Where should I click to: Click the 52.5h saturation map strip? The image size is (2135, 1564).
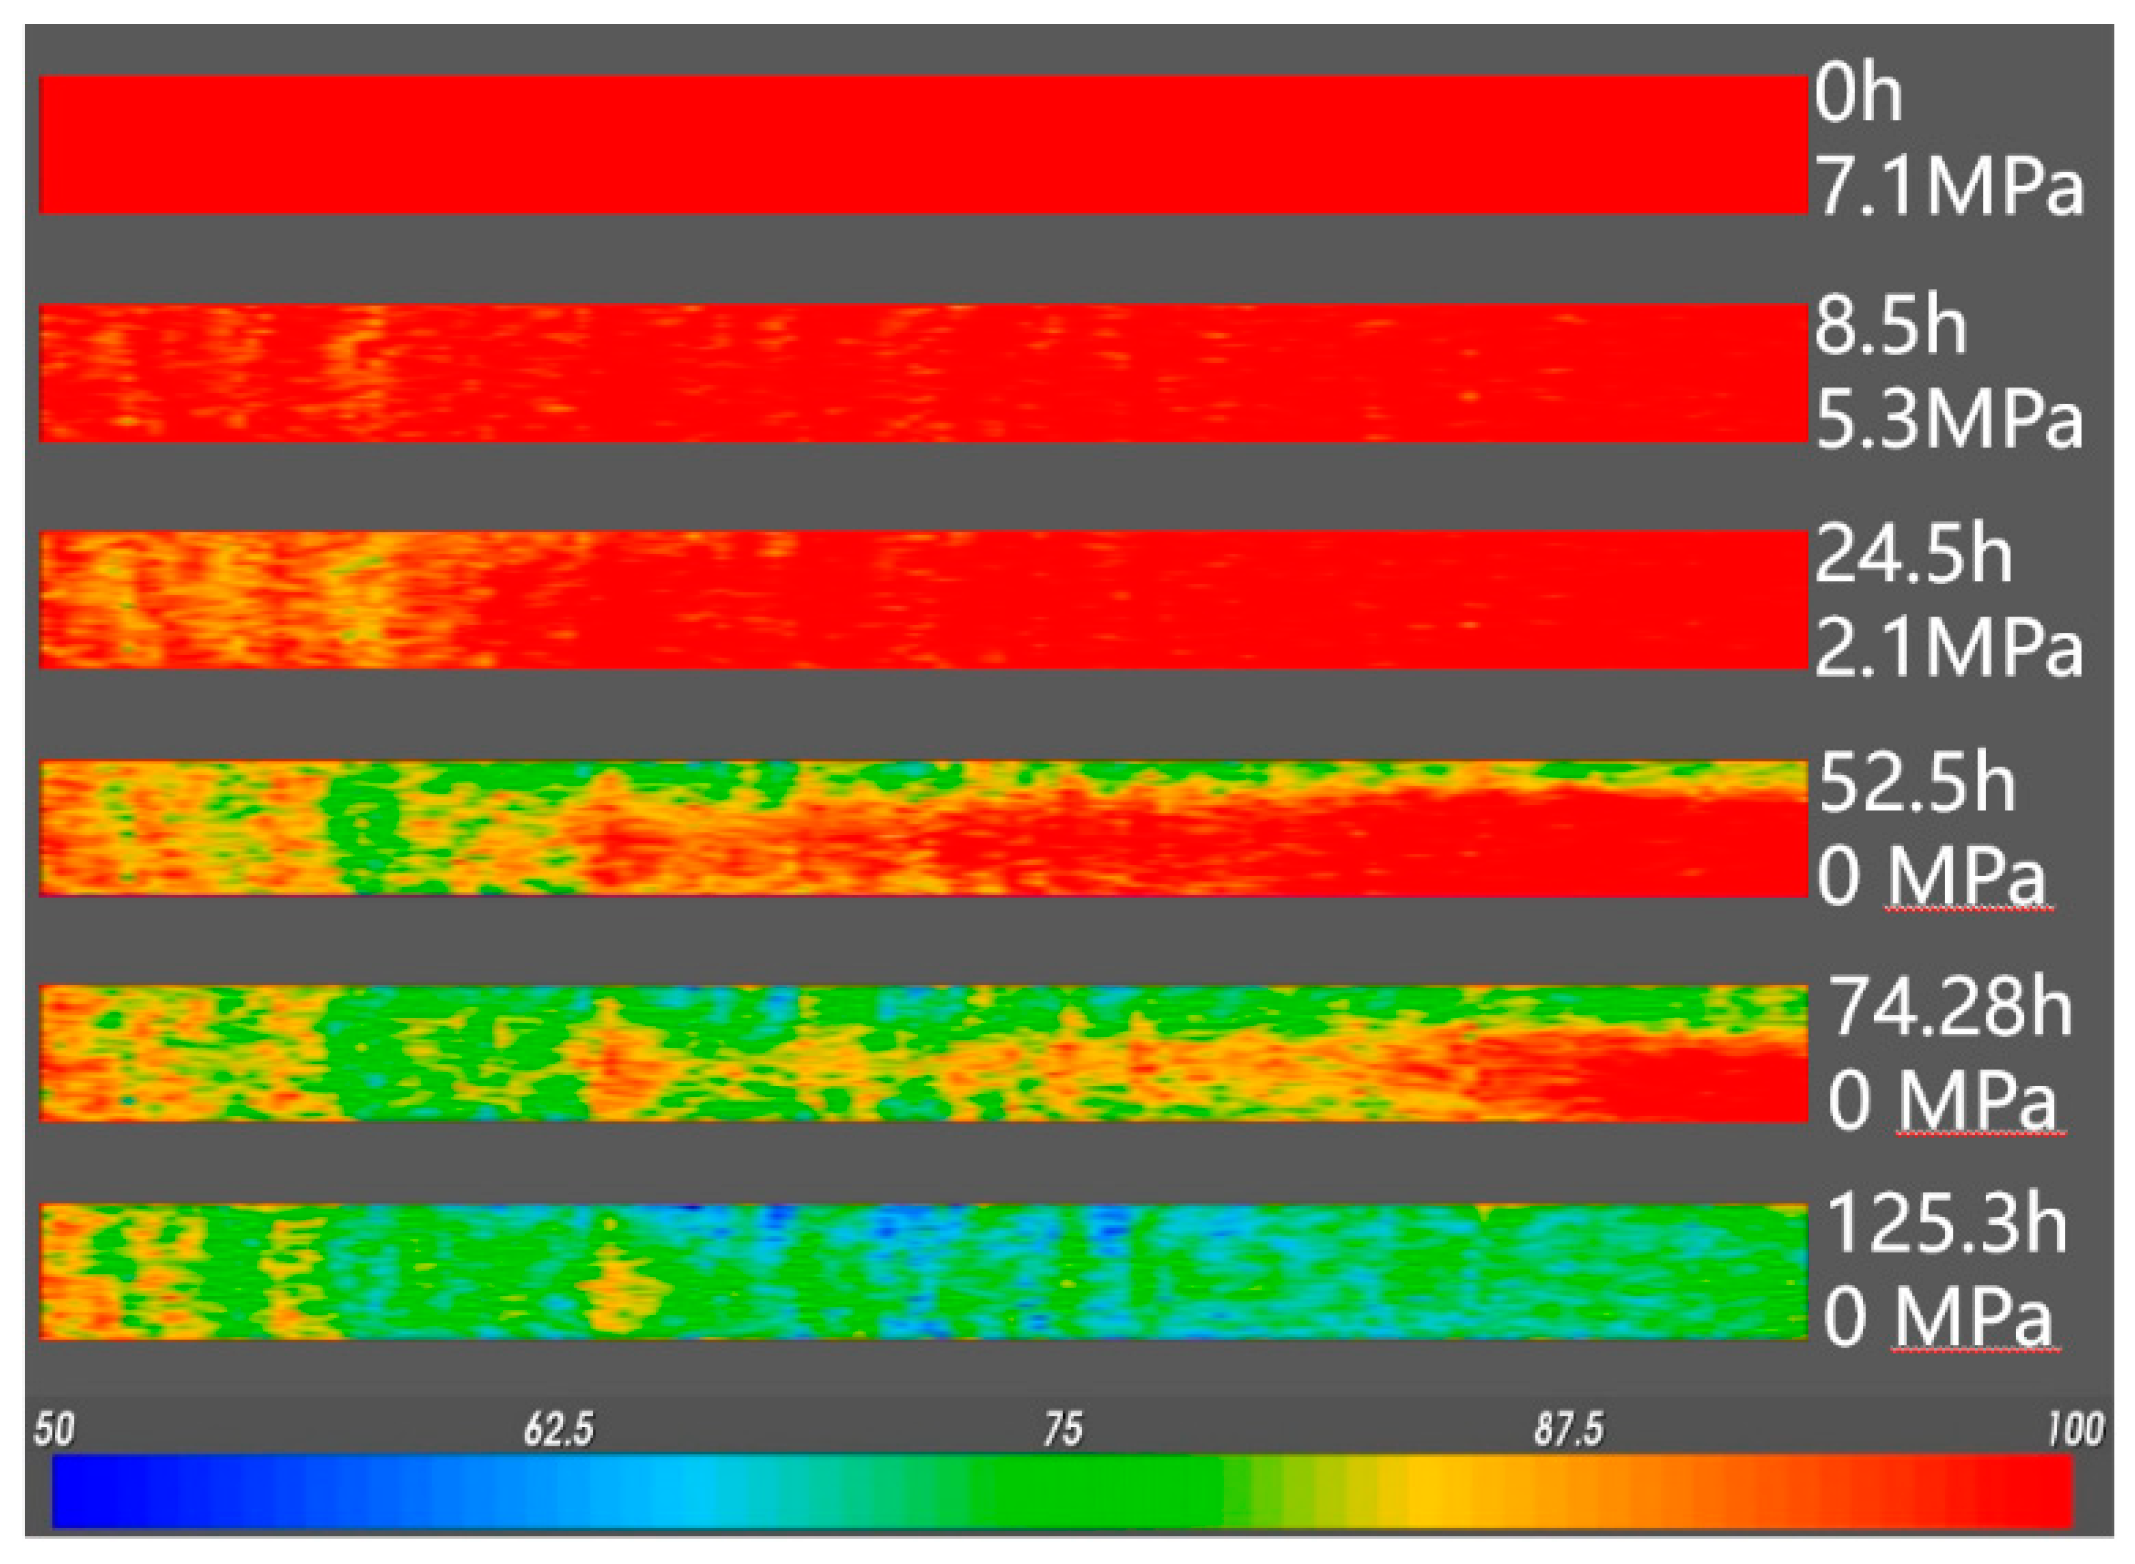coord(922,828)
